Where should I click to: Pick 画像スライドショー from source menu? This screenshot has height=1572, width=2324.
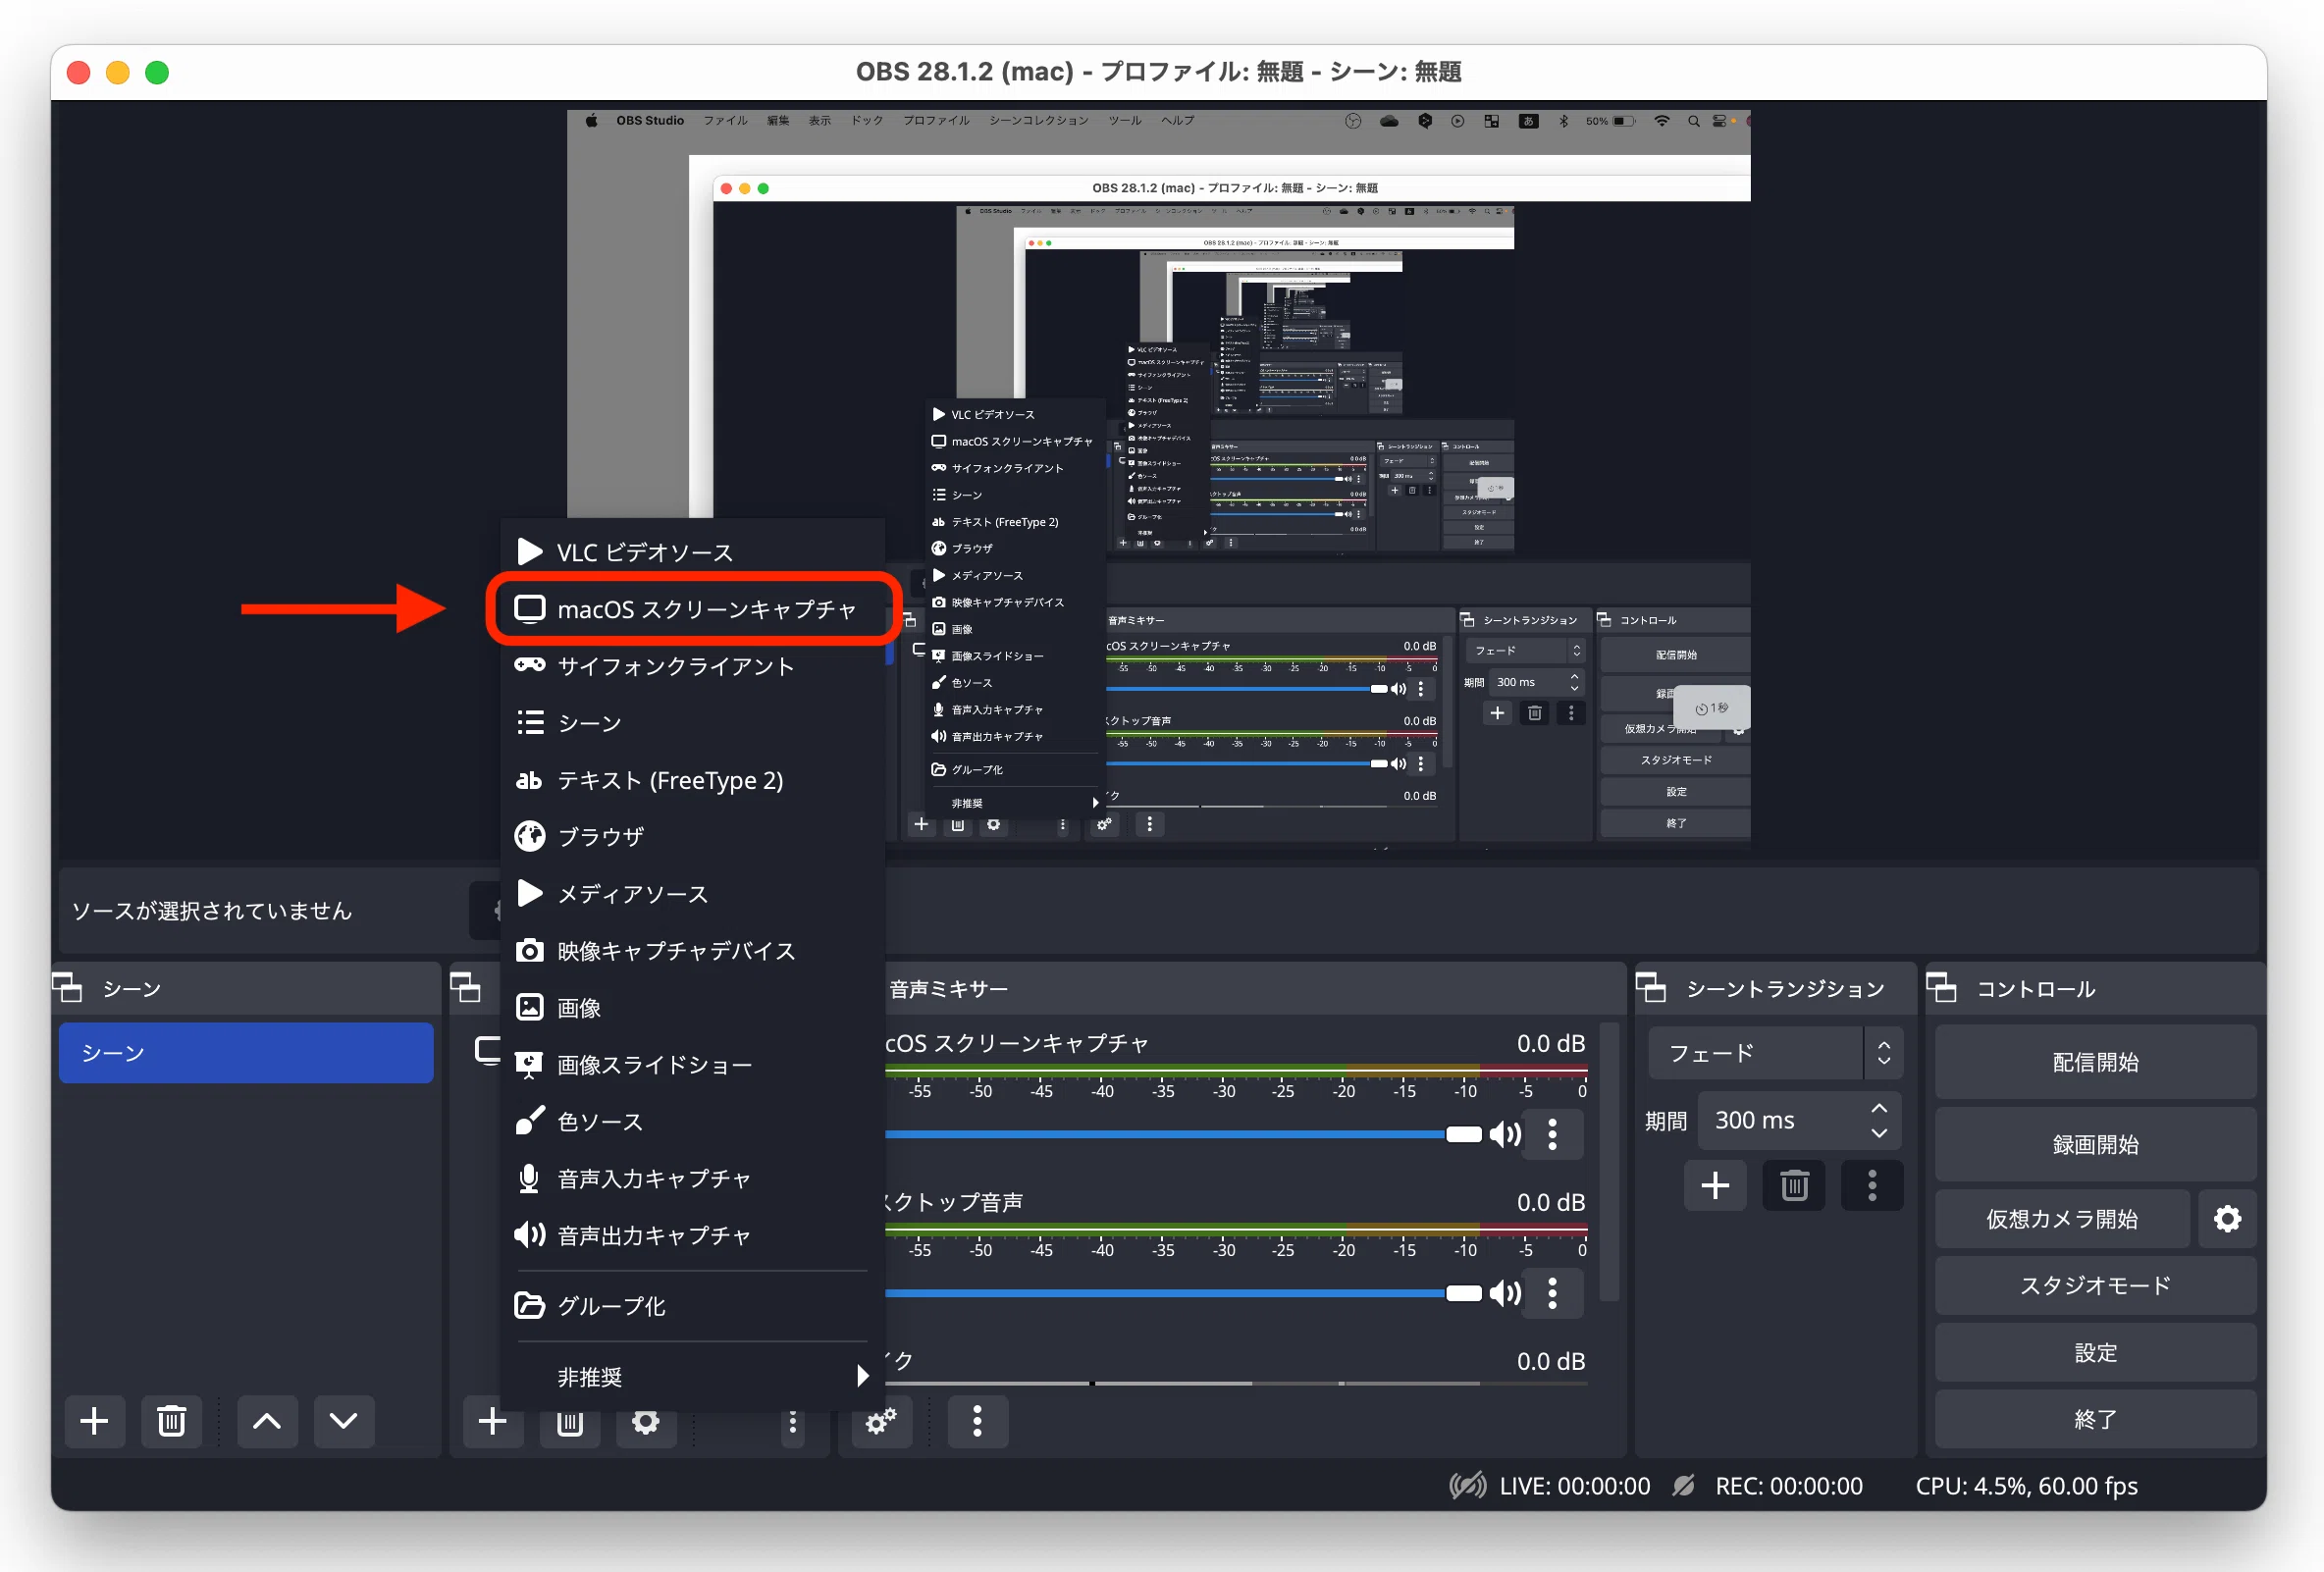point(692,1064)
